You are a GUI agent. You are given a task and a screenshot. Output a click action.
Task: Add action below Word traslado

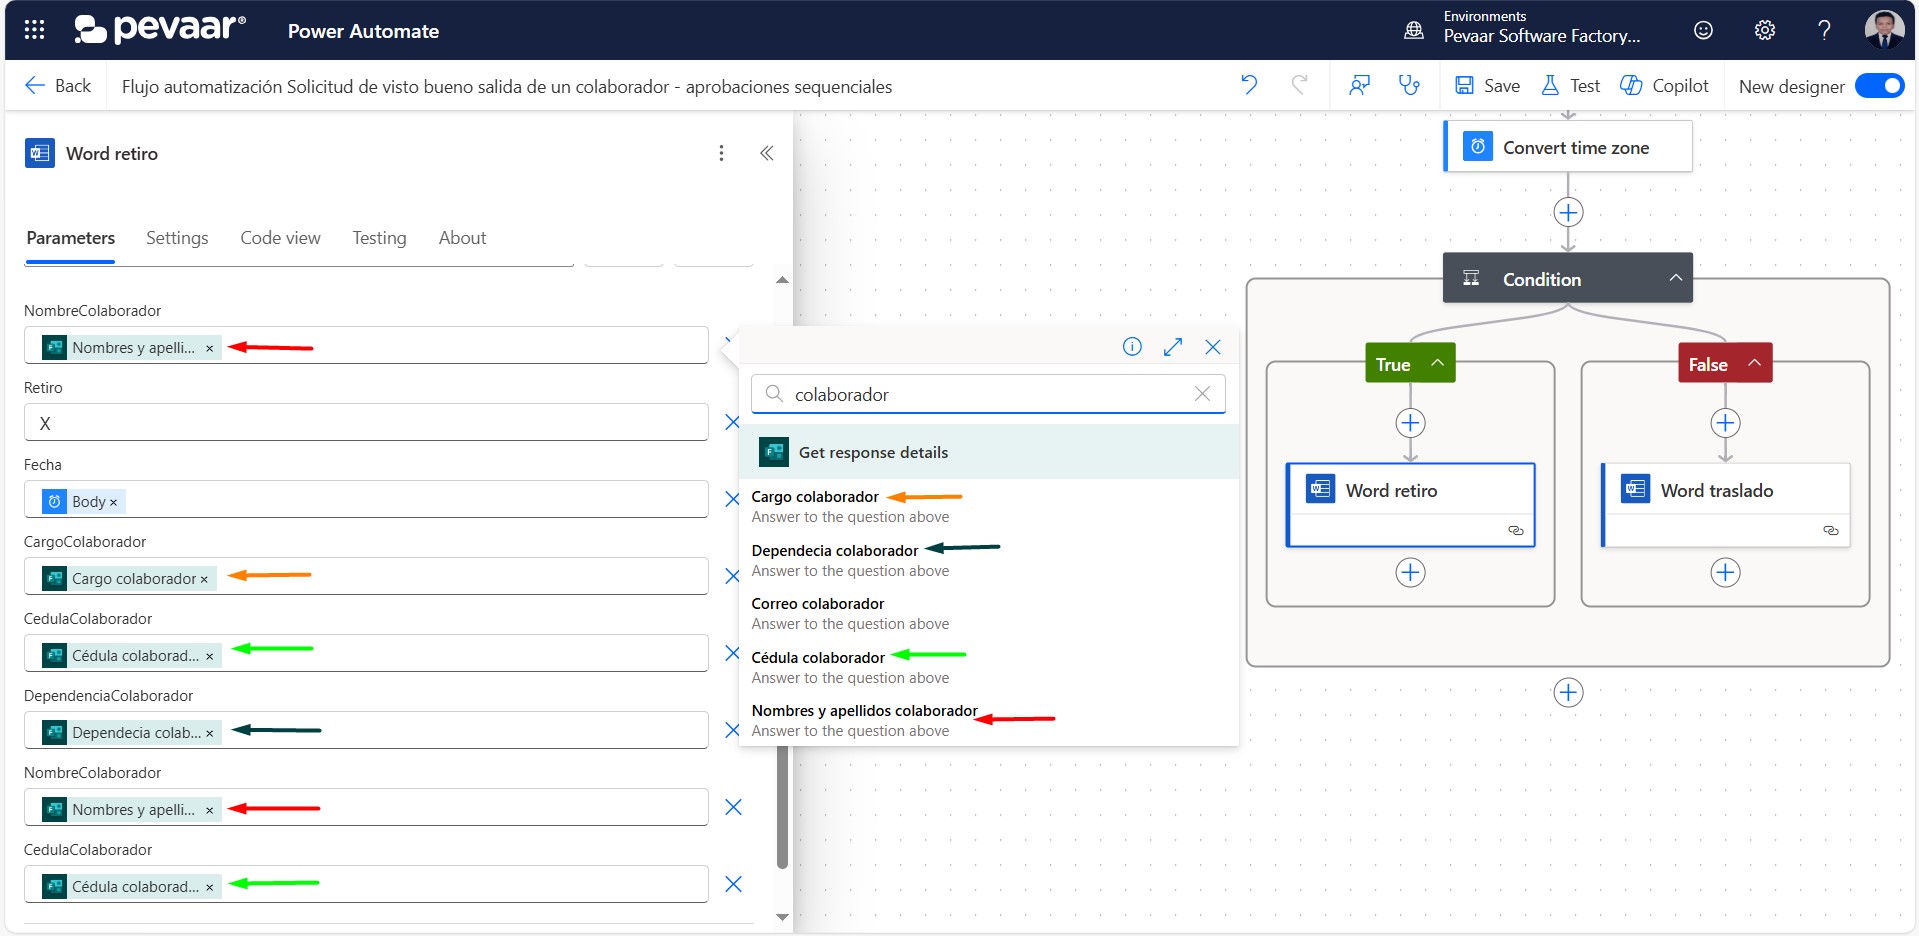pyautogui.click(x=1725, y=573)
